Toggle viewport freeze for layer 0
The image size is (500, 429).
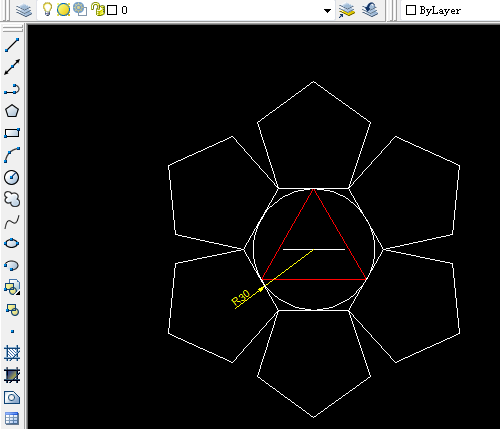(x=80, y=9)
